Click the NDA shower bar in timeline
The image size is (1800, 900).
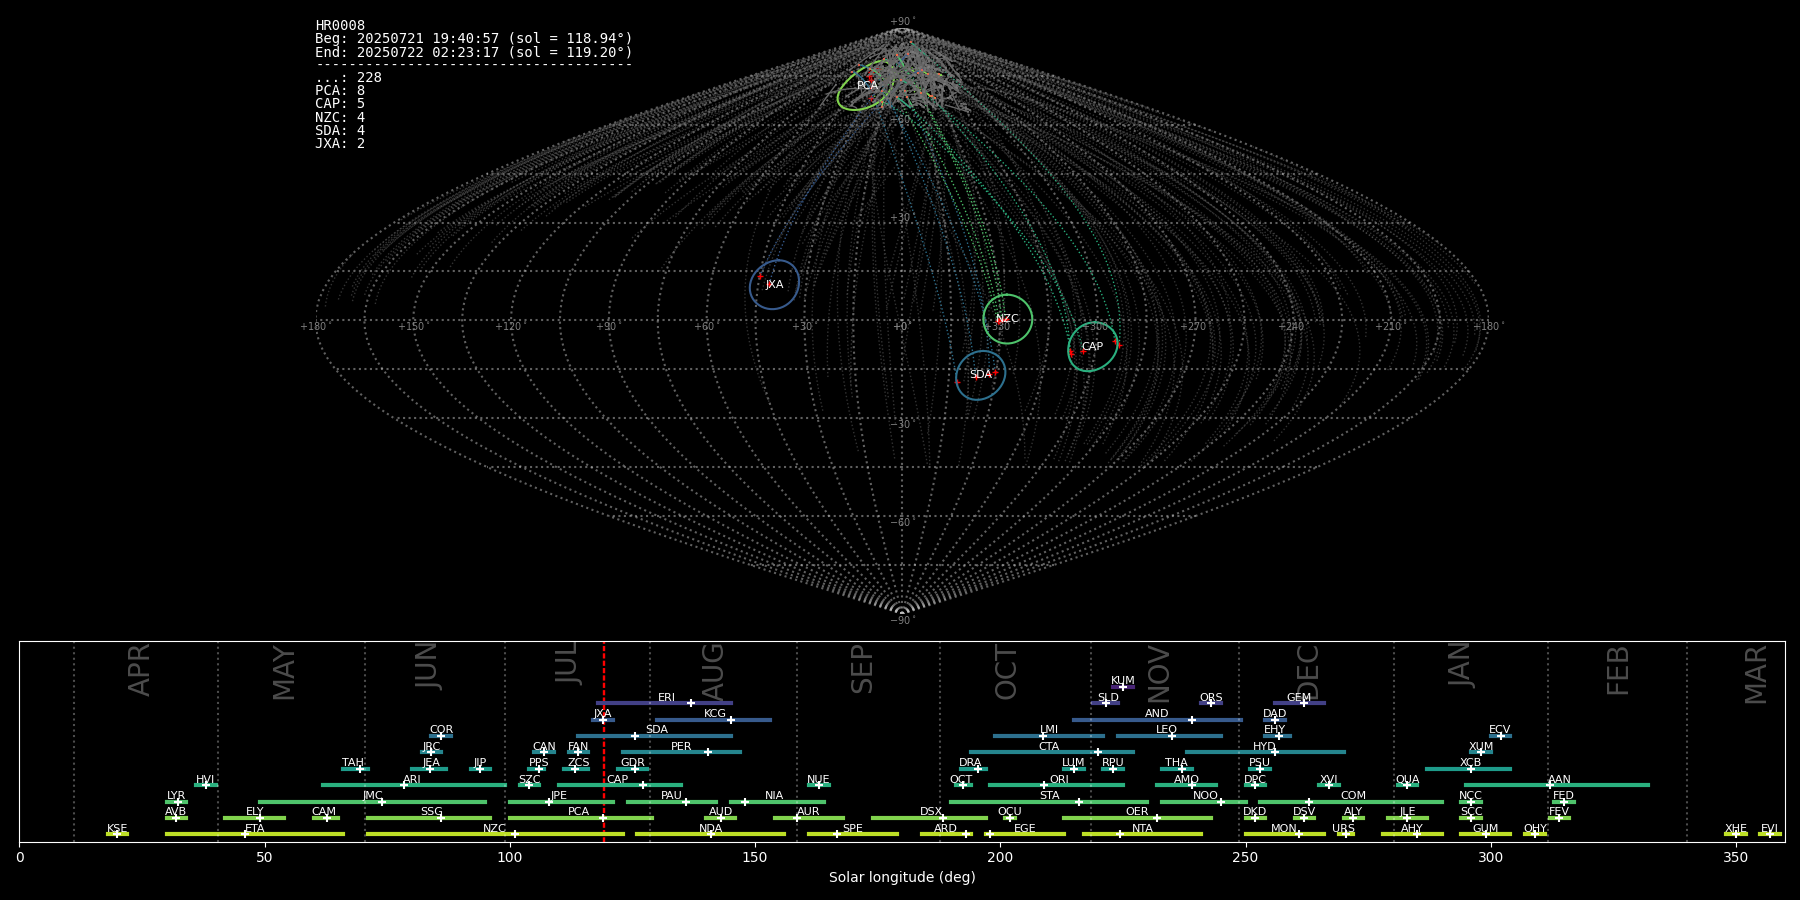[x=710, y=834]
